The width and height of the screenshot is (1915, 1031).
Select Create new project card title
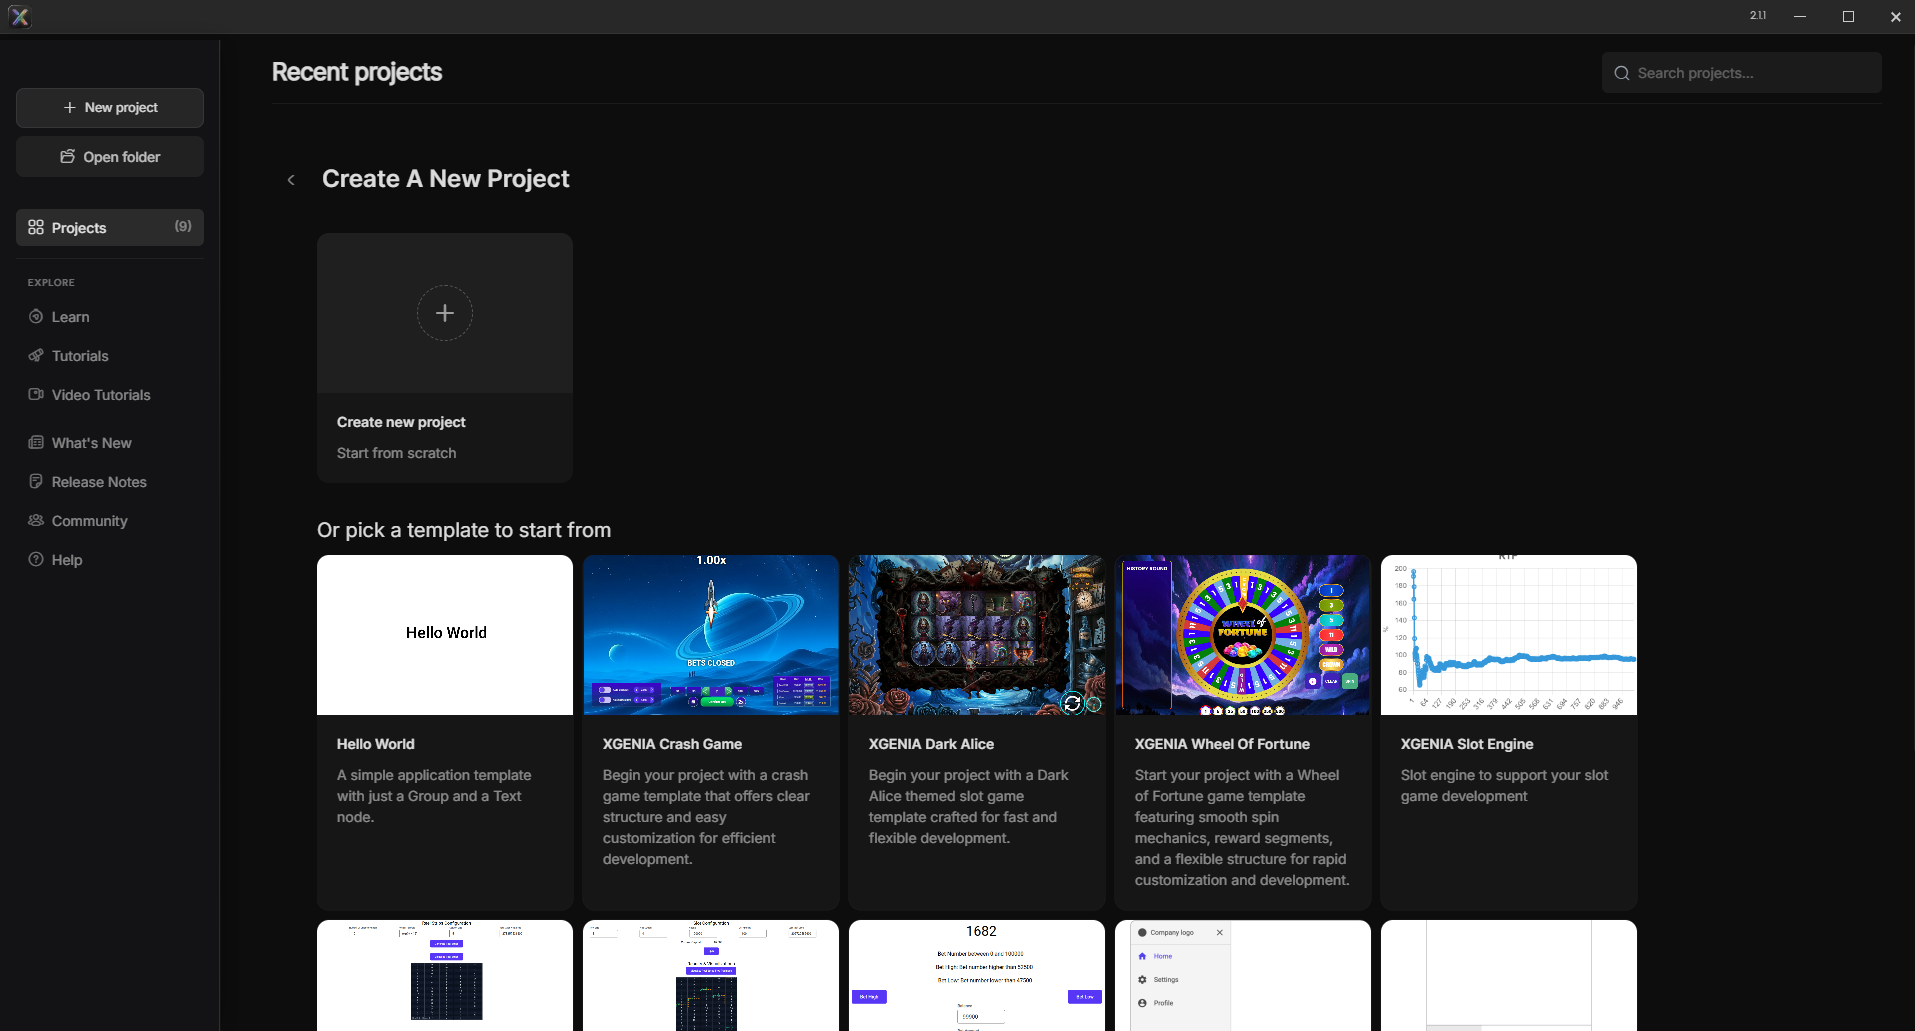[x=401, y=422]
